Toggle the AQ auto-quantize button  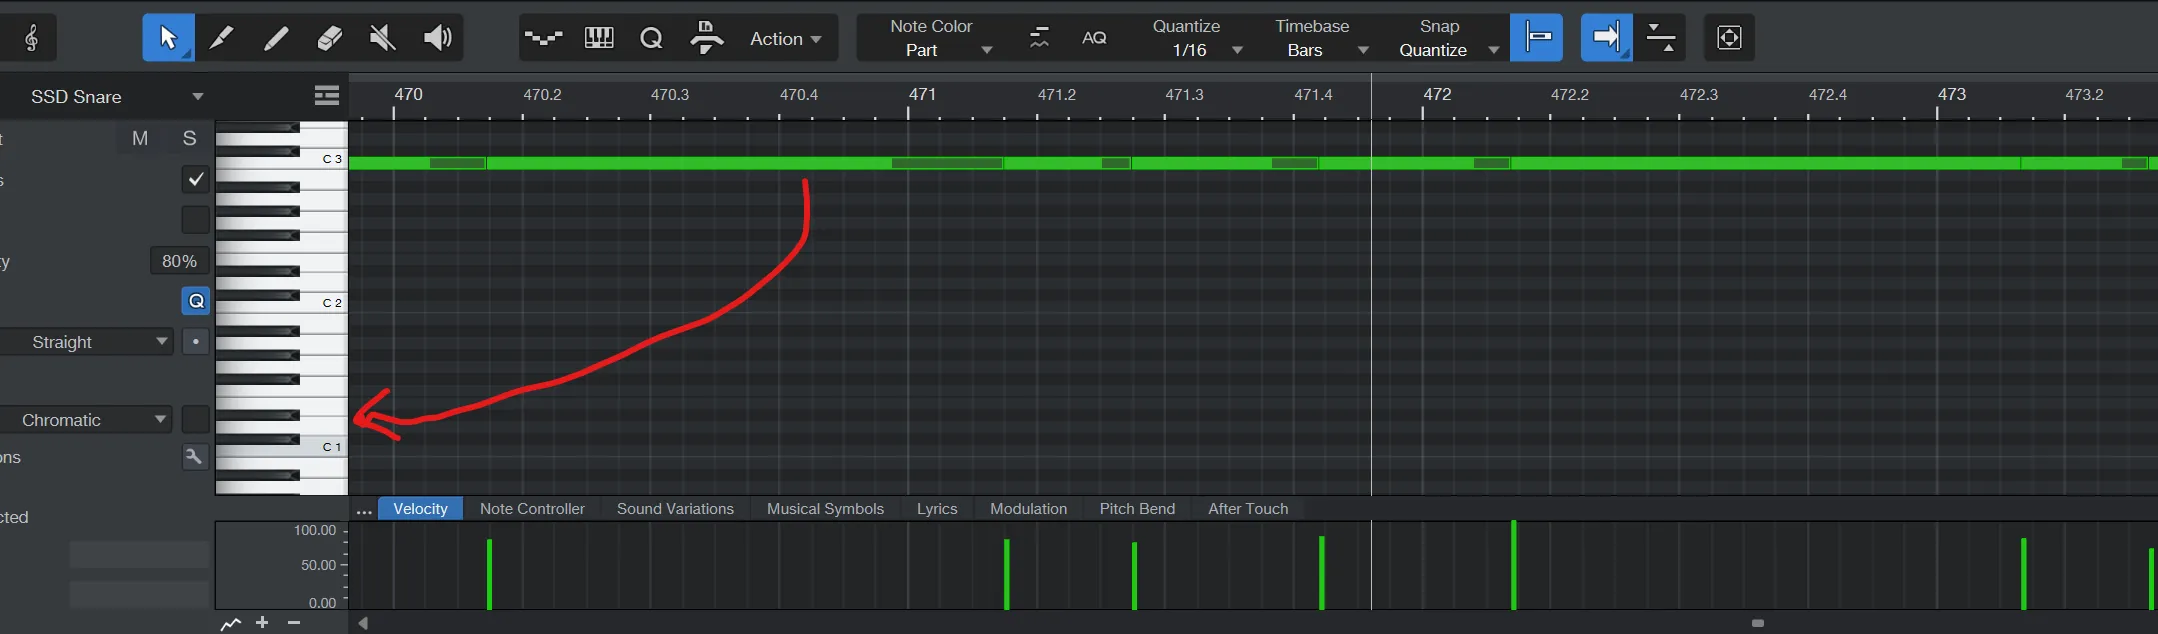[x=1094, y=38]
